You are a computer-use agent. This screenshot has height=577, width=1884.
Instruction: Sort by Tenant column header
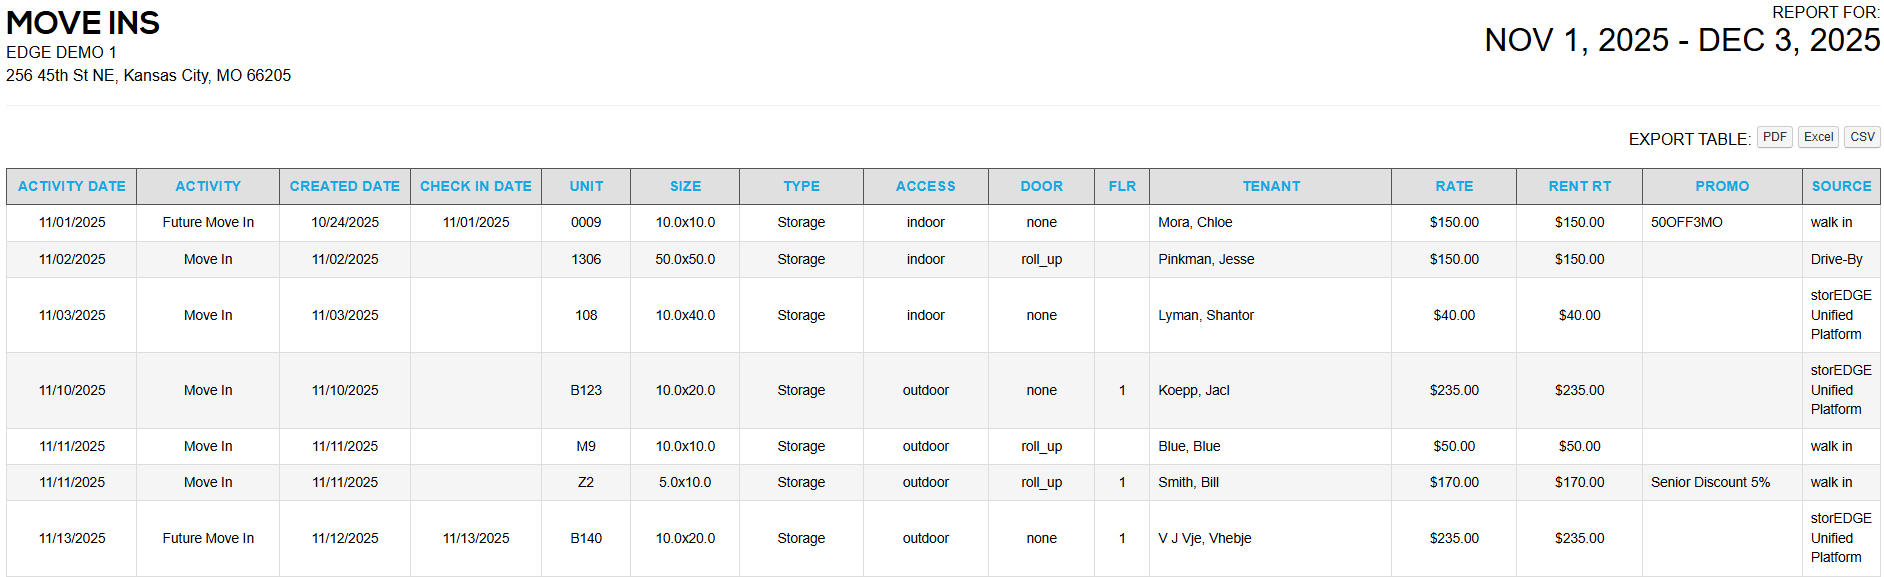1271,186
